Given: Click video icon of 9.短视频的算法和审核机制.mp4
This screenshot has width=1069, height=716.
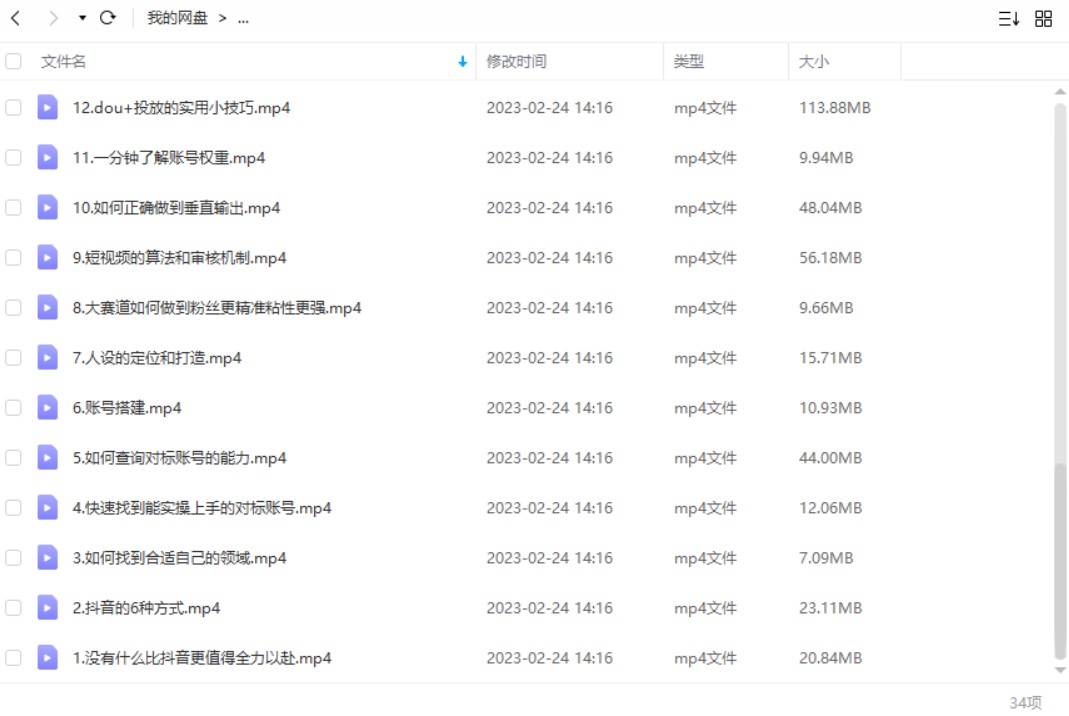Looking at the screenshot, I should click(47, 257).
